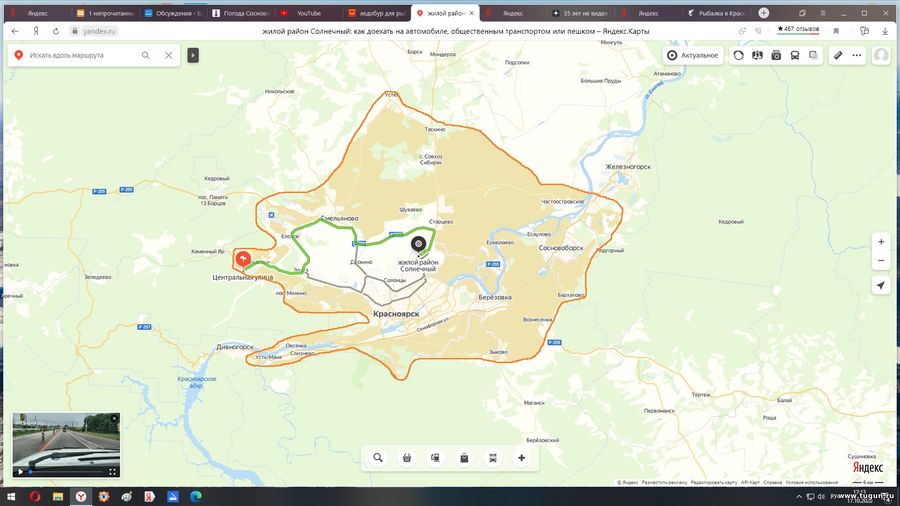
Task: Click the Yandex 'Я' home button
Action: click(36, 31)
